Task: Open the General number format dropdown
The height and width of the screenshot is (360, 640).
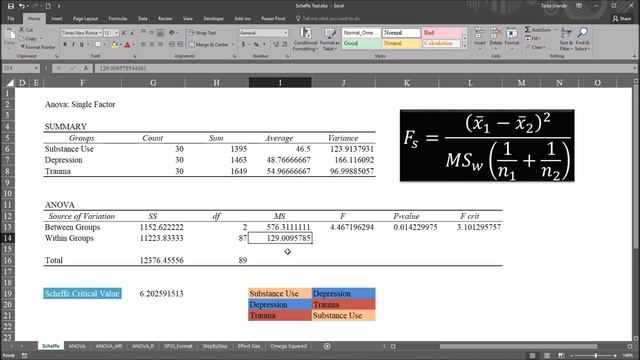Action: click(285, 33)
